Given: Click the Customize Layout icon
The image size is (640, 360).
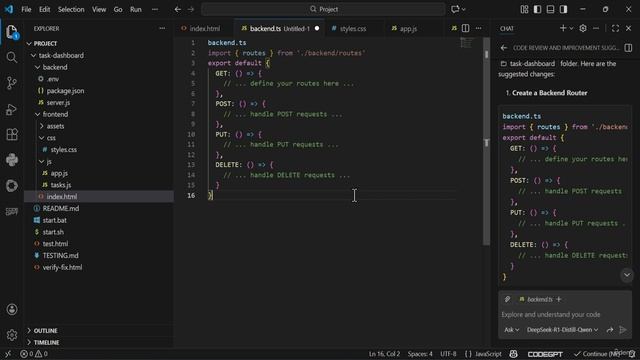Looking at the screenshot, I should tap(524, 9).
